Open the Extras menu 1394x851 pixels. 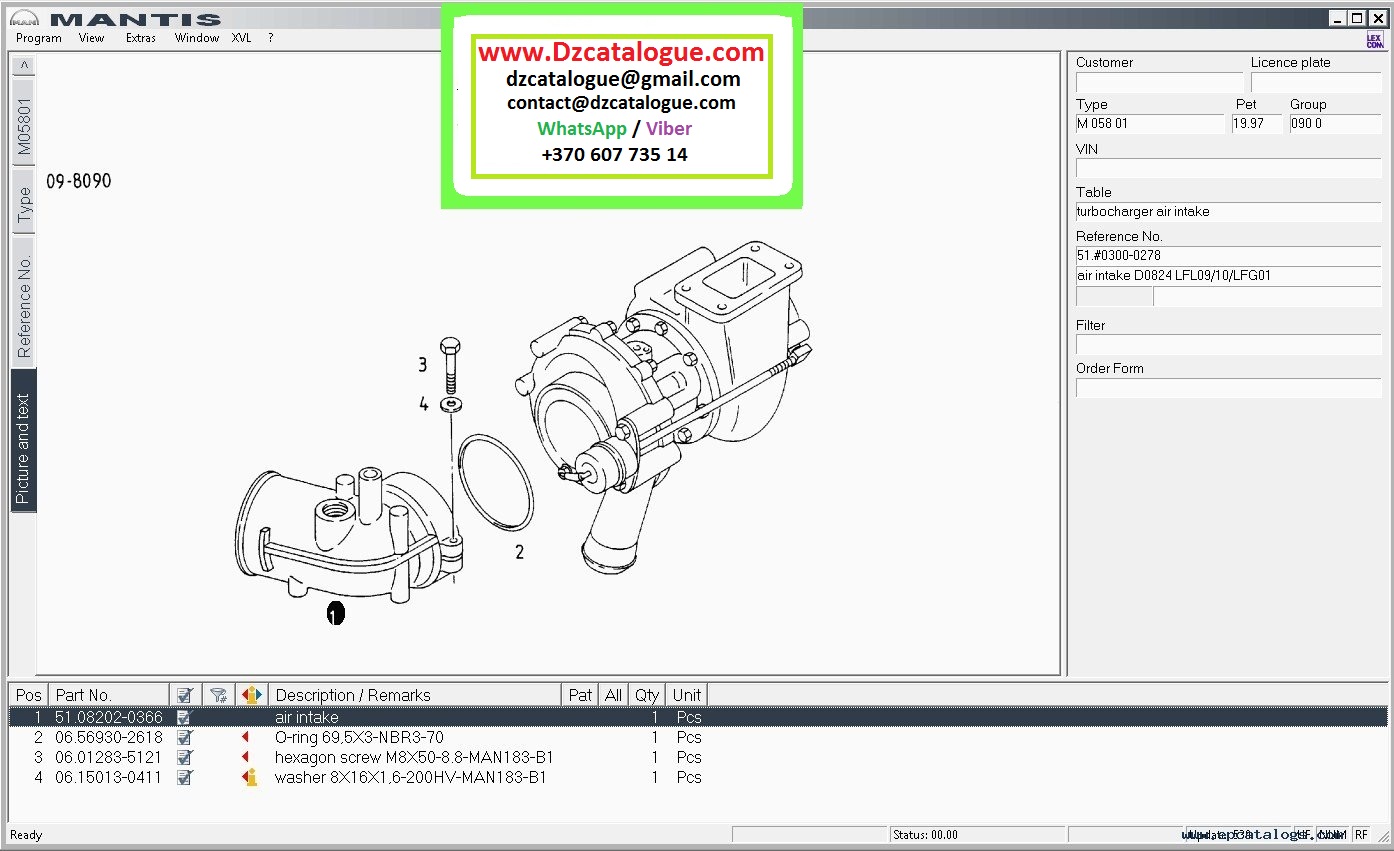click(141, 38)
